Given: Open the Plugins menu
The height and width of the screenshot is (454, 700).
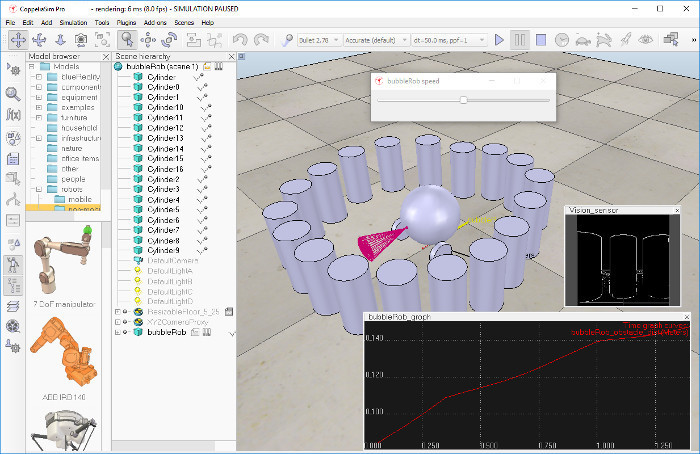Looking at the screenshot, I should point(126,22).
